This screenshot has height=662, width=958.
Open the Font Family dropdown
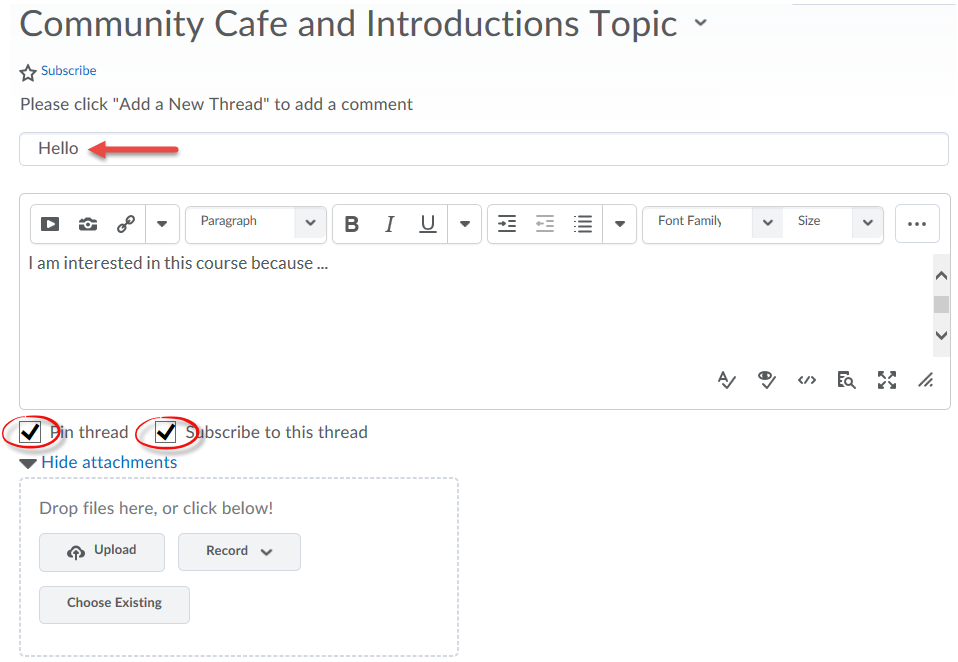click(x=713, y=223)
